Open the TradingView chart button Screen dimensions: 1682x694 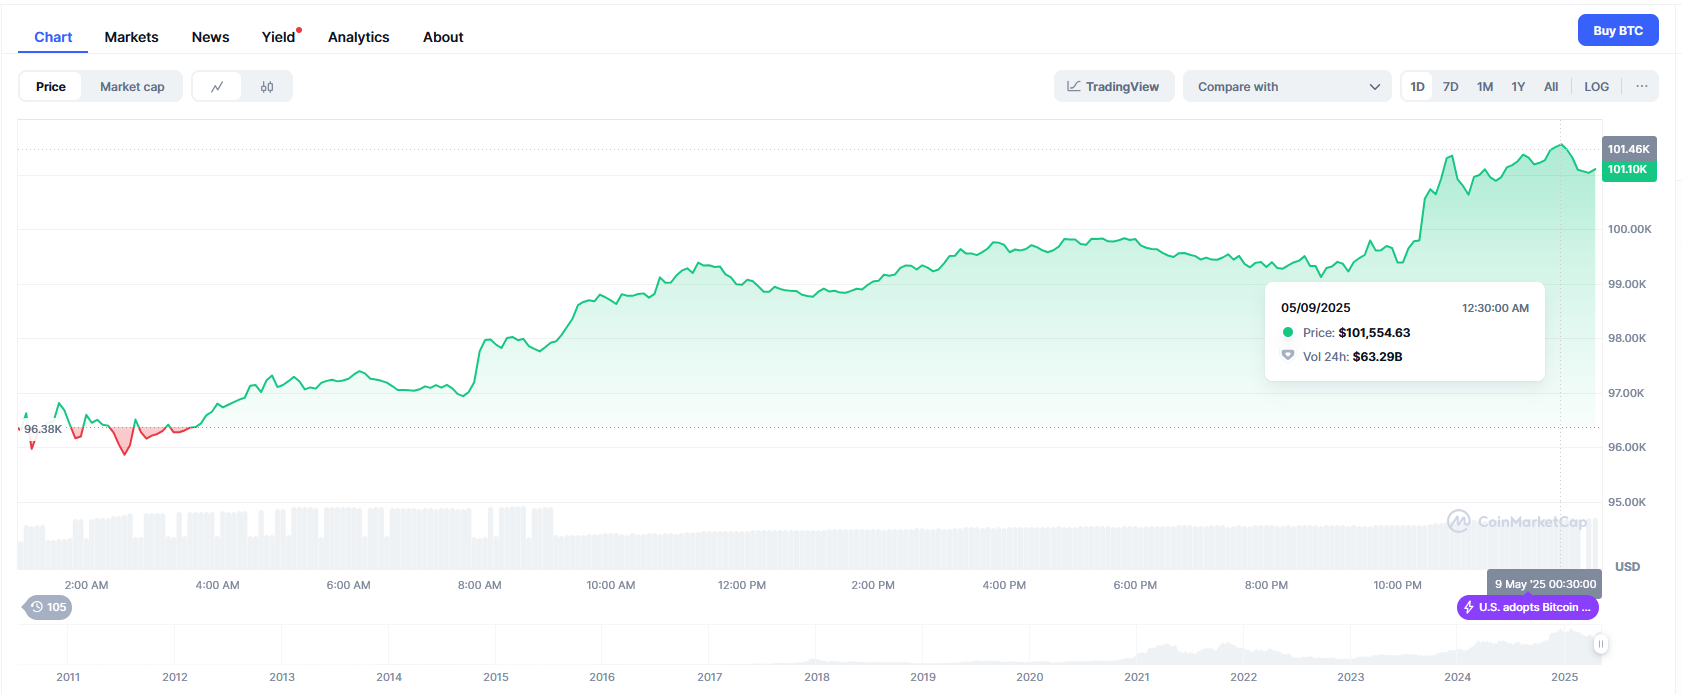click(1114, 87)
